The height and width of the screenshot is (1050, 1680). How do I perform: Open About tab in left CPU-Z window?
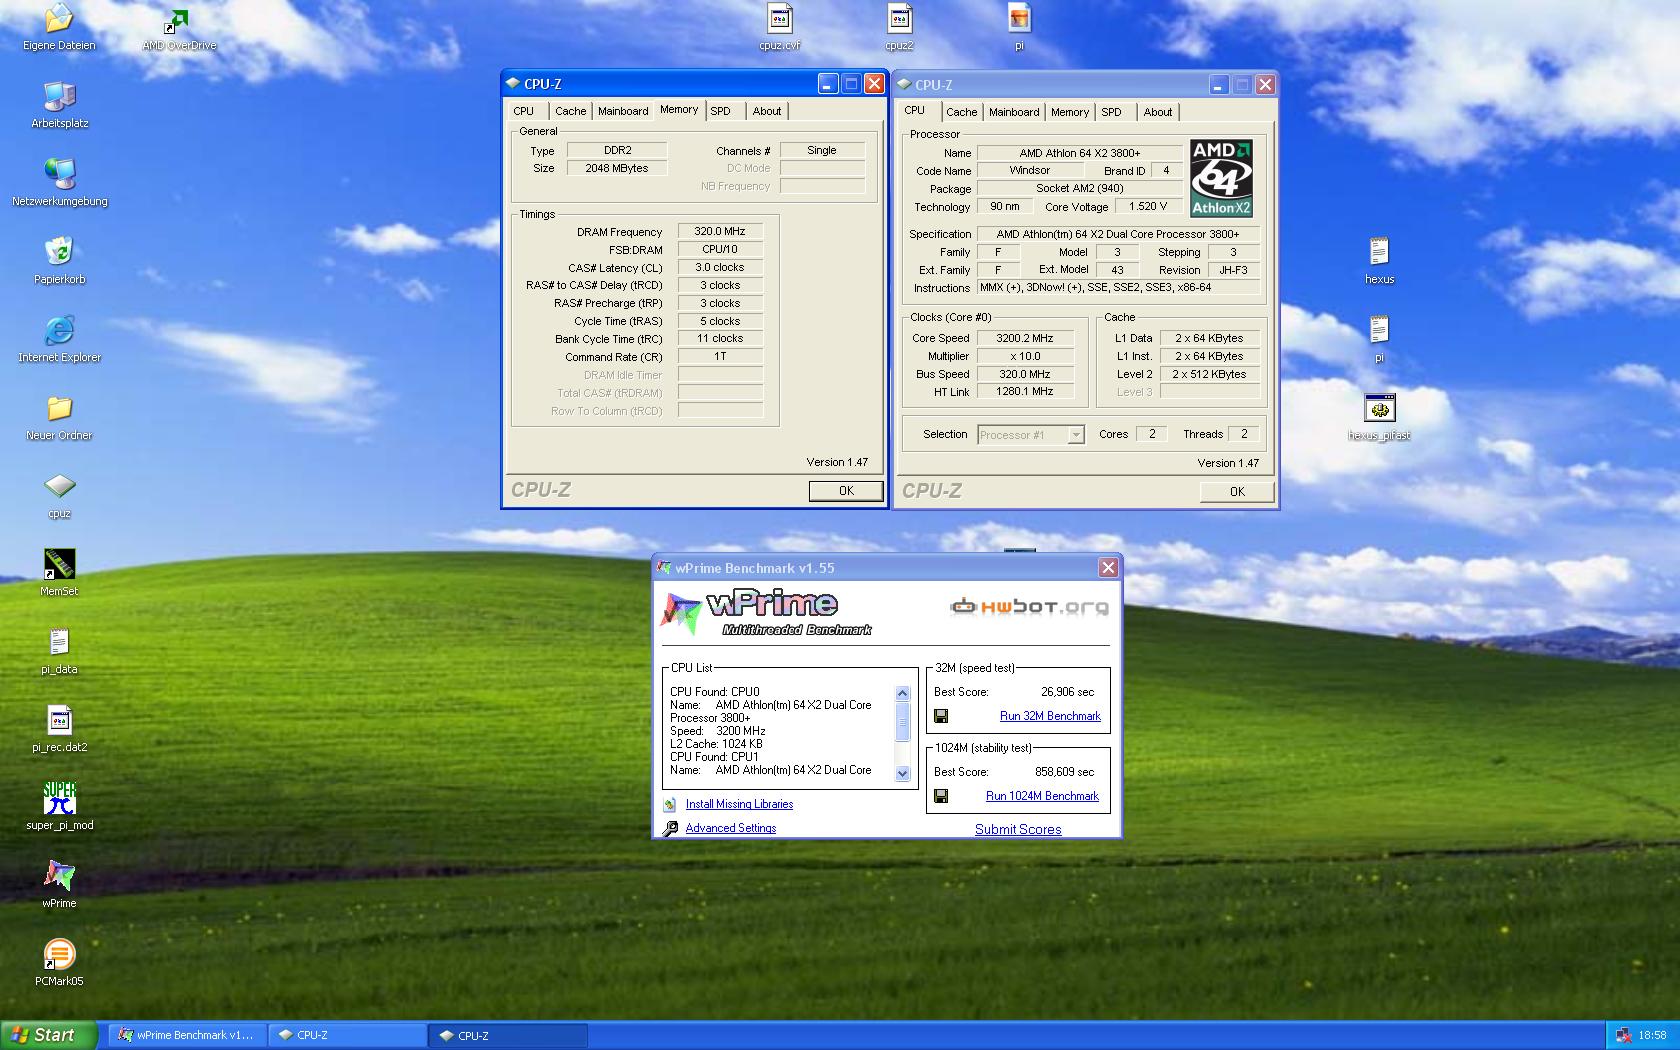point(767,111)
